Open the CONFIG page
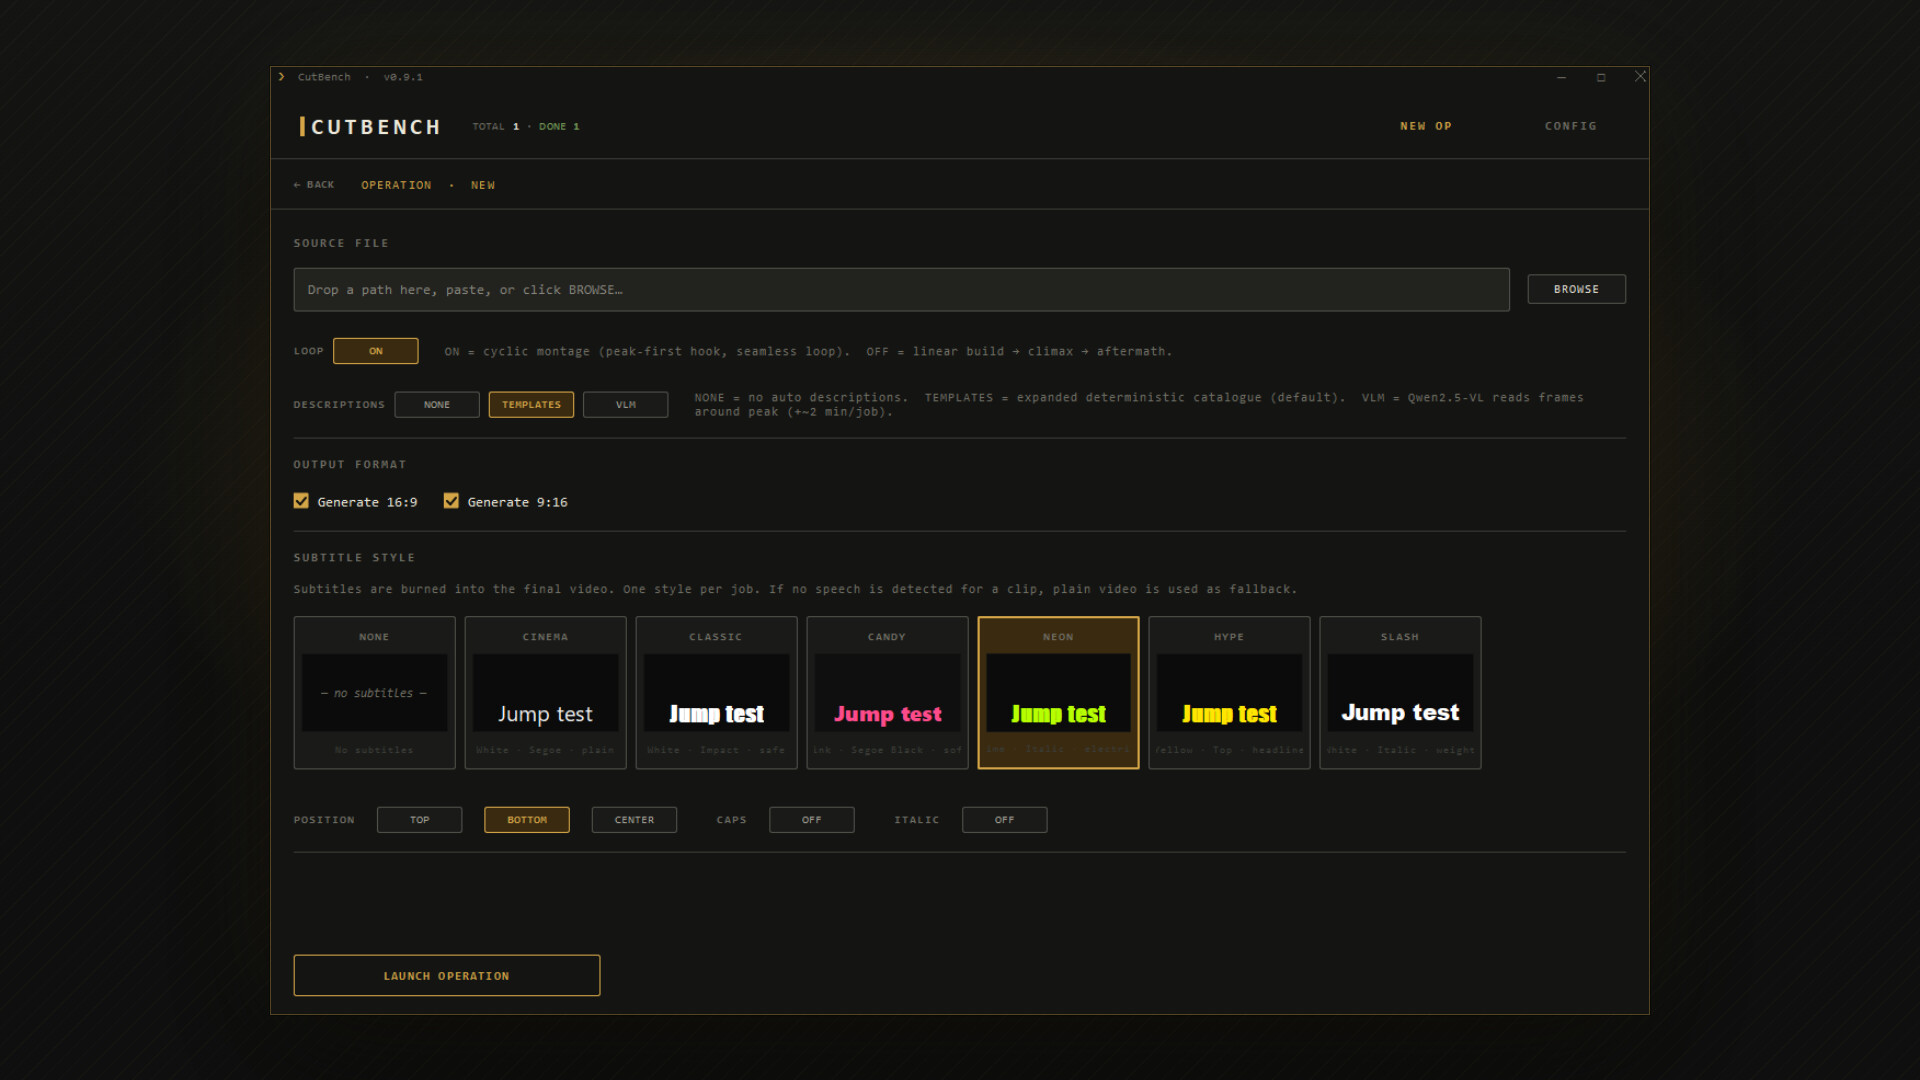This screenshot has width=1920, height=1080. point(1570,126)
